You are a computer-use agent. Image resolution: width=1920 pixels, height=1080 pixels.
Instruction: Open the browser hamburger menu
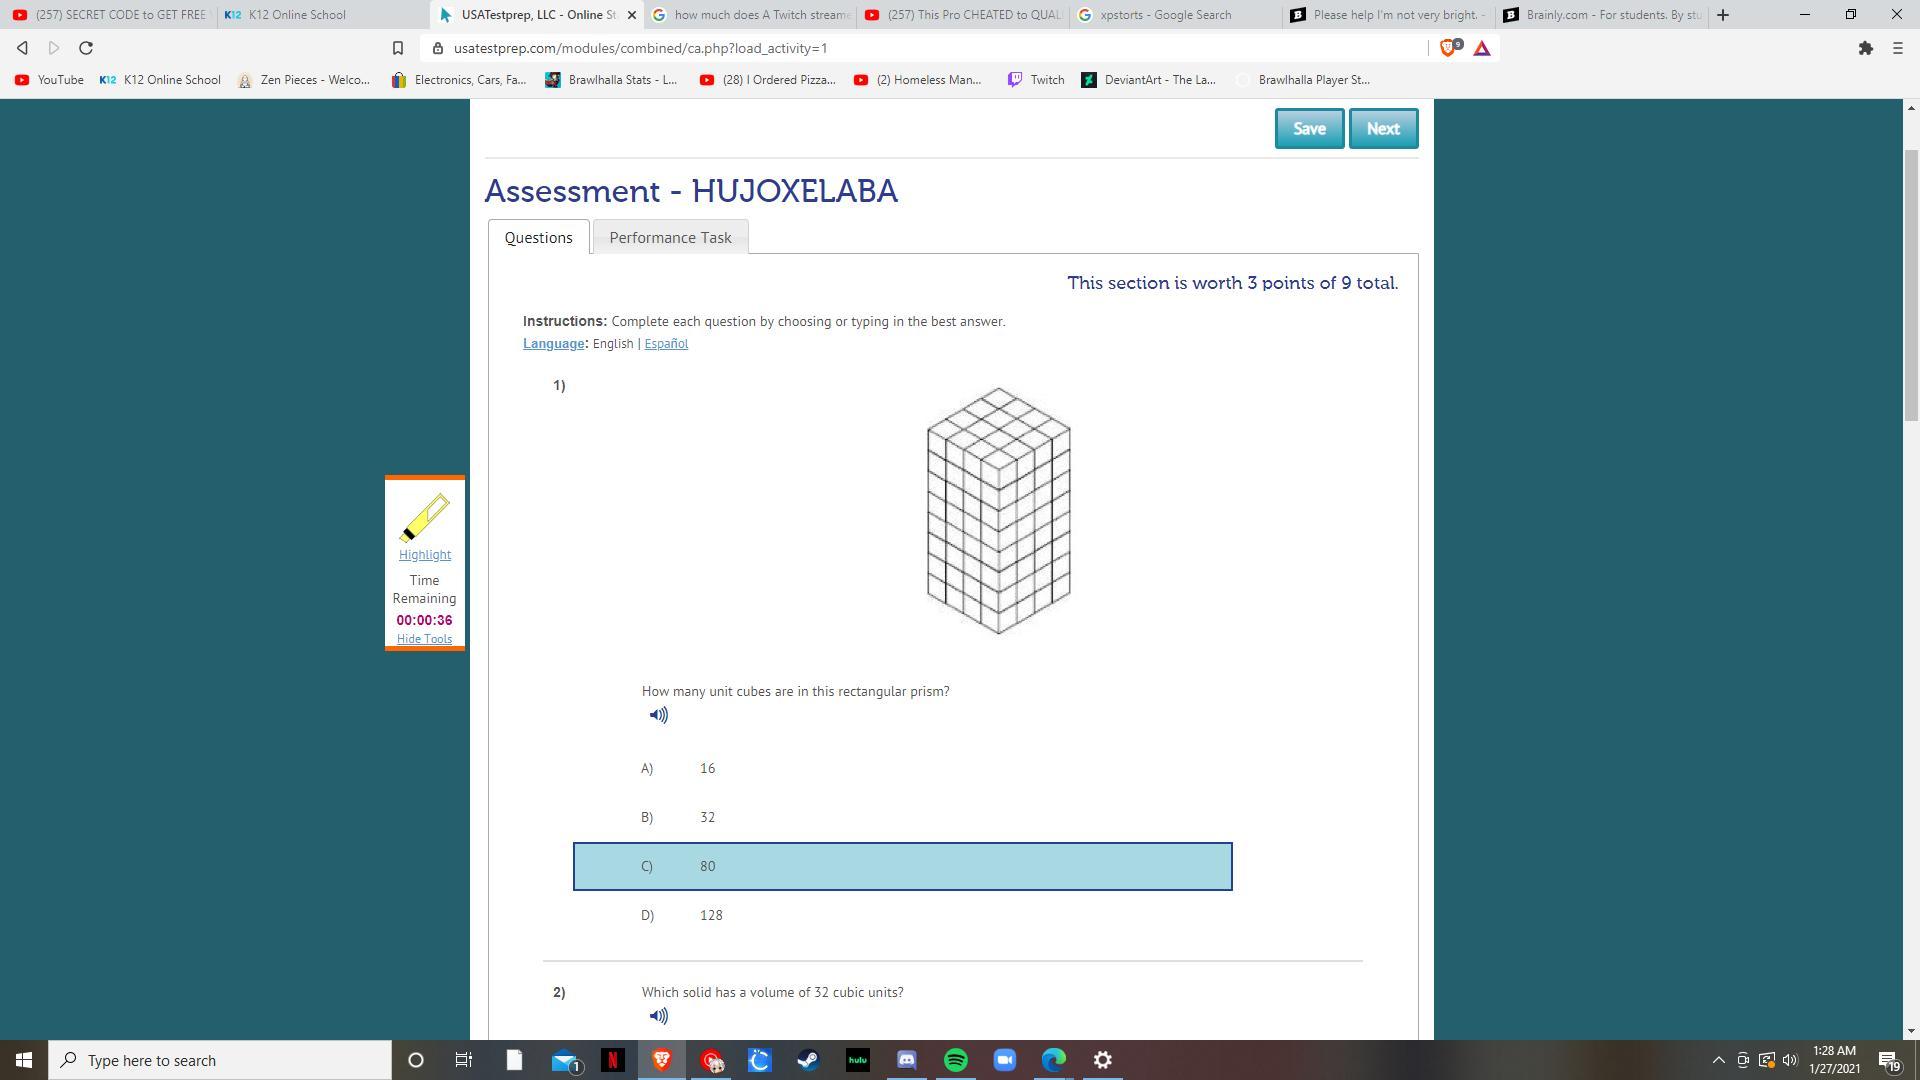click(1897, 48)
